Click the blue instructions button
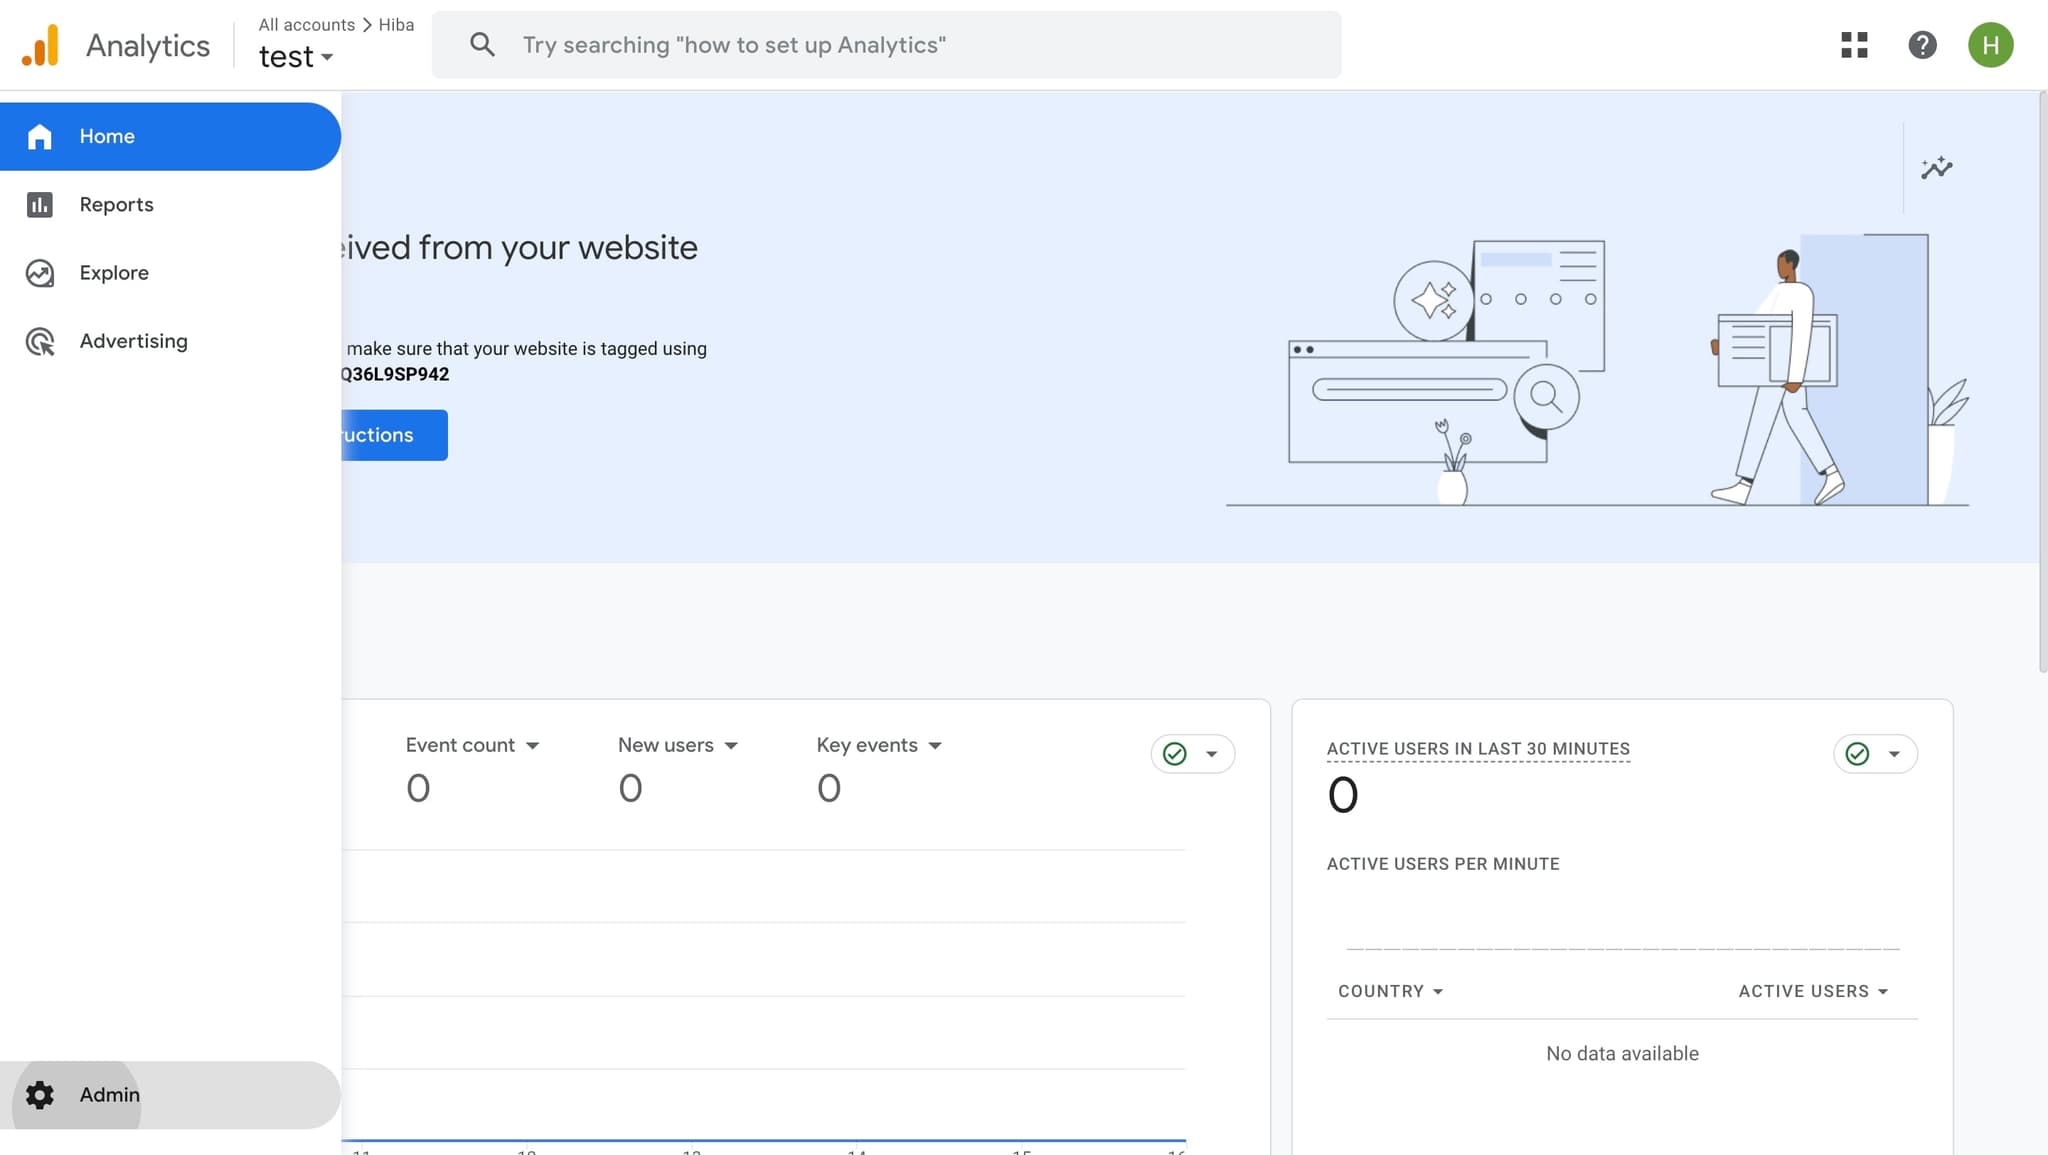2048x1155 pixels. click(395, 435)
